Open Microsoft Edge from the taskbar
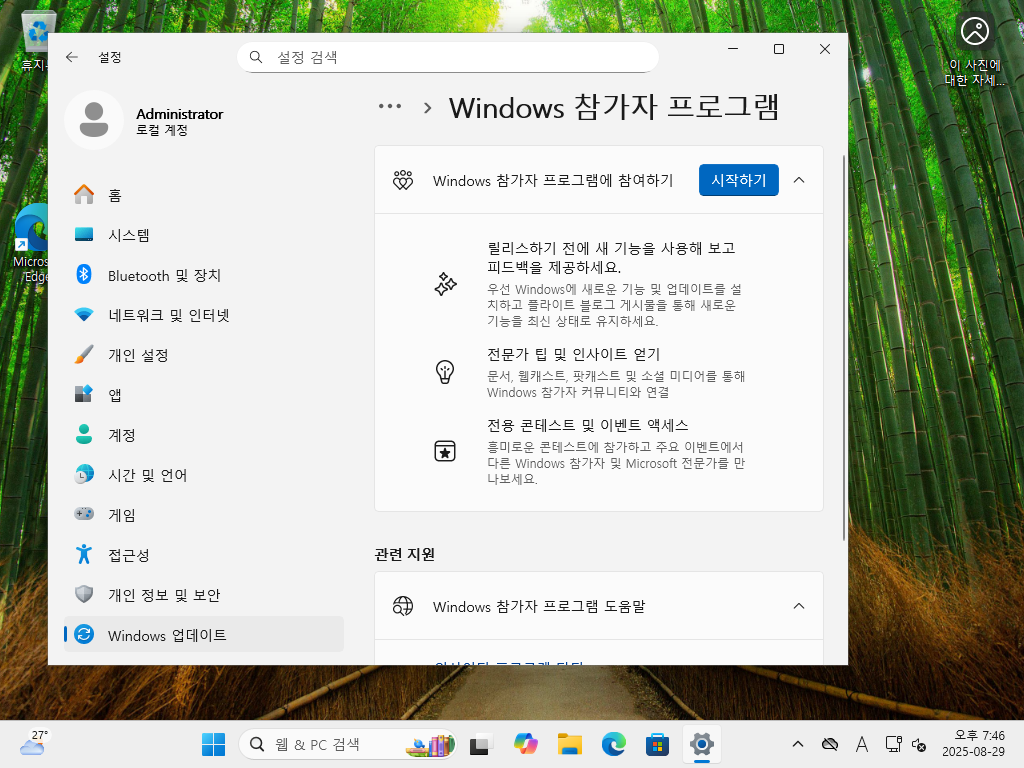Image resolution: width=1024 pixels, height=768 pixels. coord(613,744)
